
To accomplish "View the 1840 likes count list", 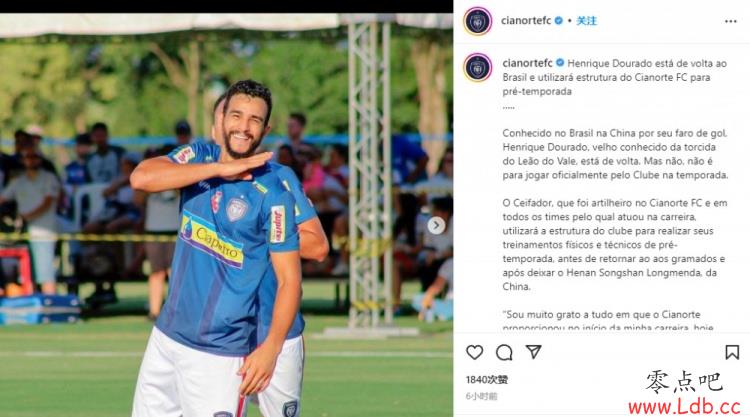I will [x=487, y=380].
